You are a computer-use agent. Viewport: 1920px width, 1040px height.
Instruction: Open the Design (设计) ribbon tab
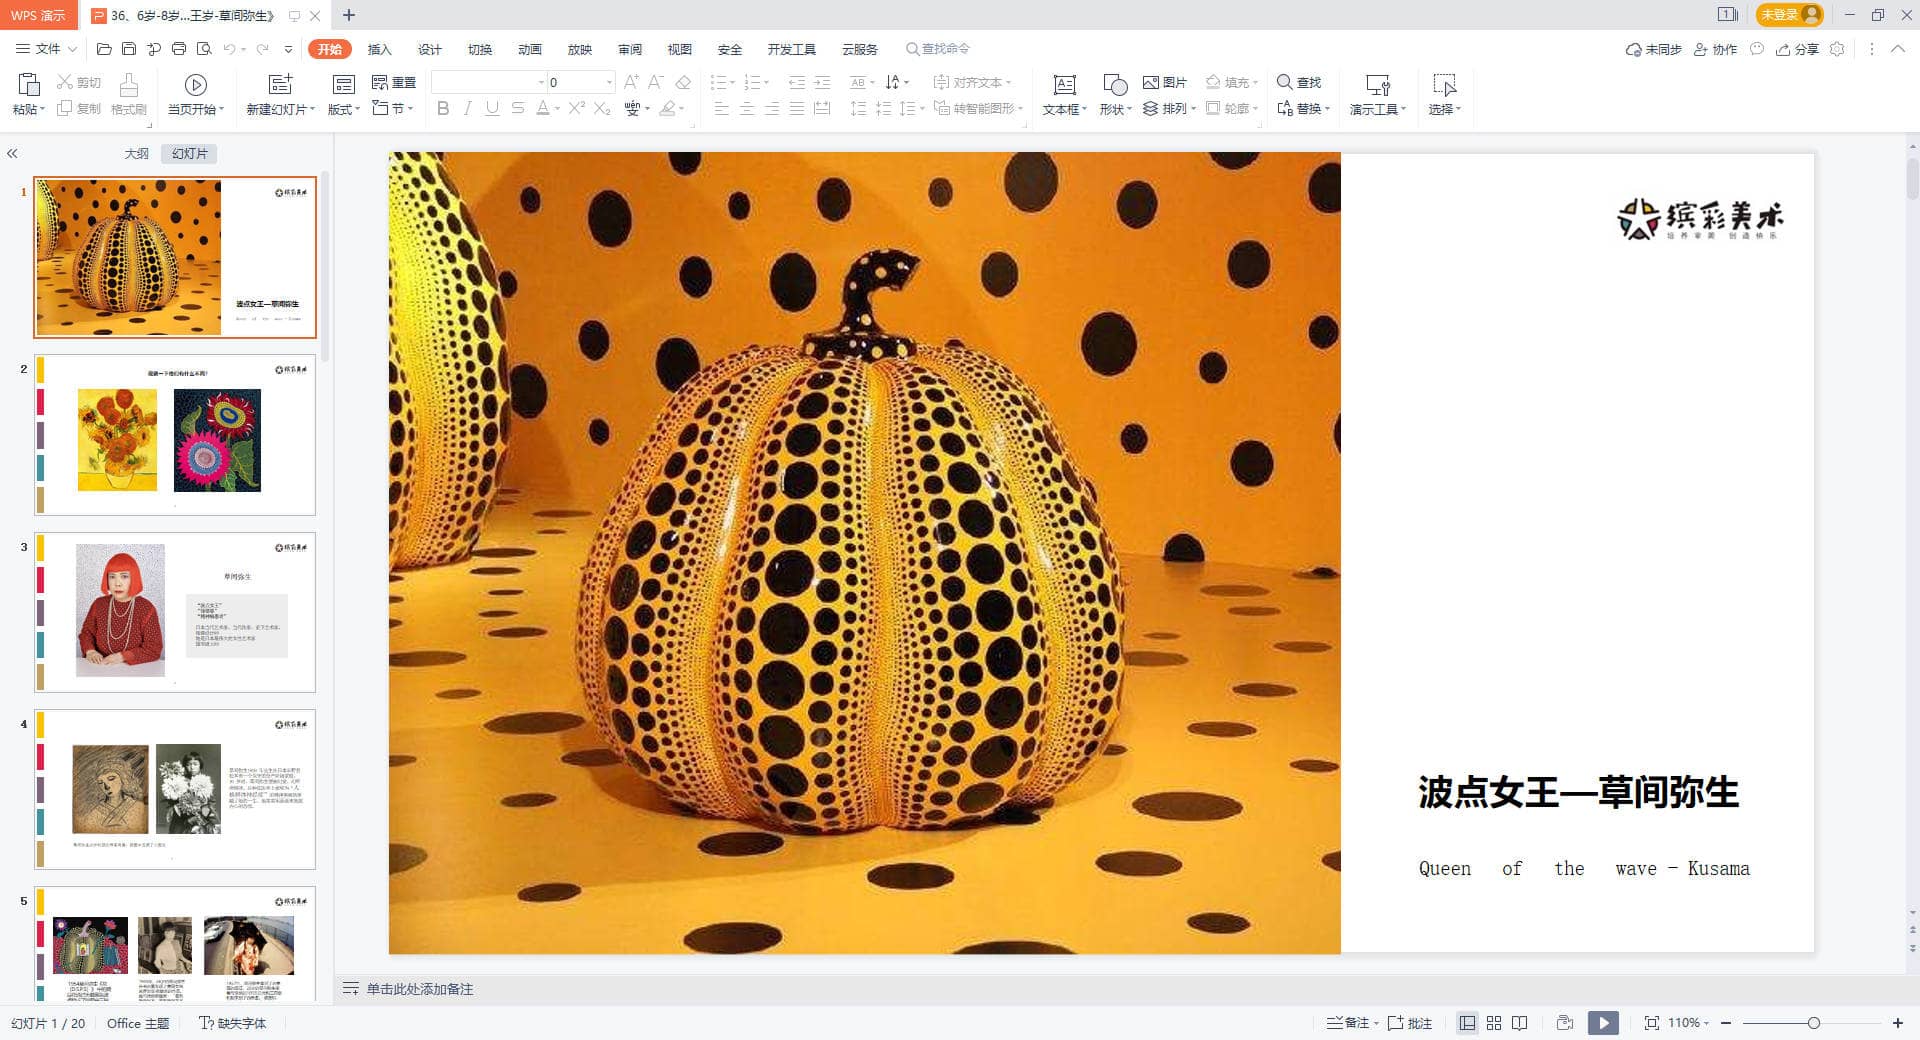430,49
